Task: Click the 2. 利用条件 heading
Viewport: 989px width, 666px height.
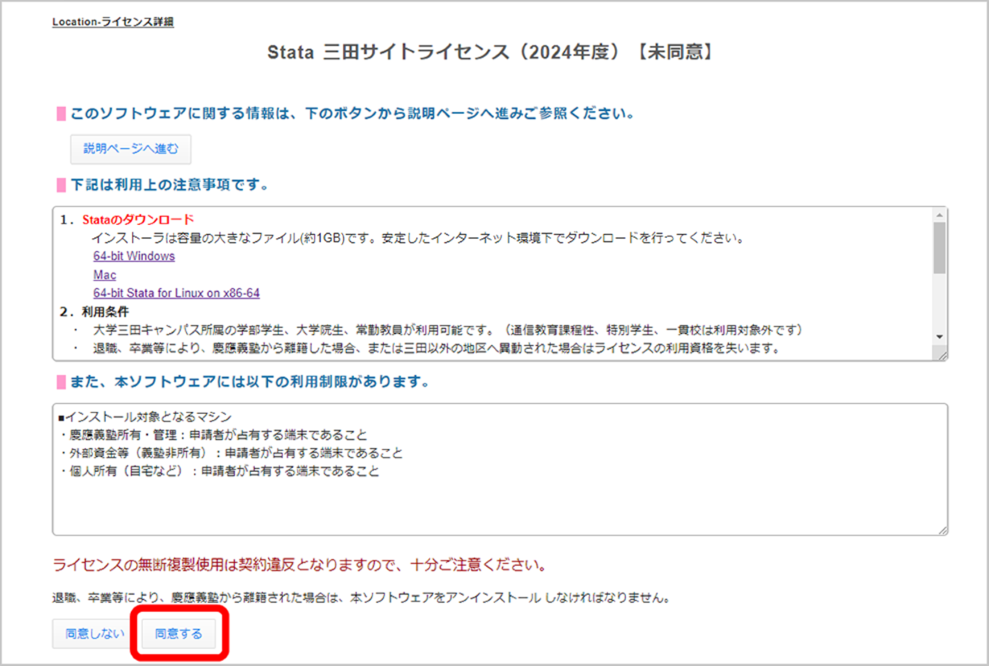Action: point(95,312)
